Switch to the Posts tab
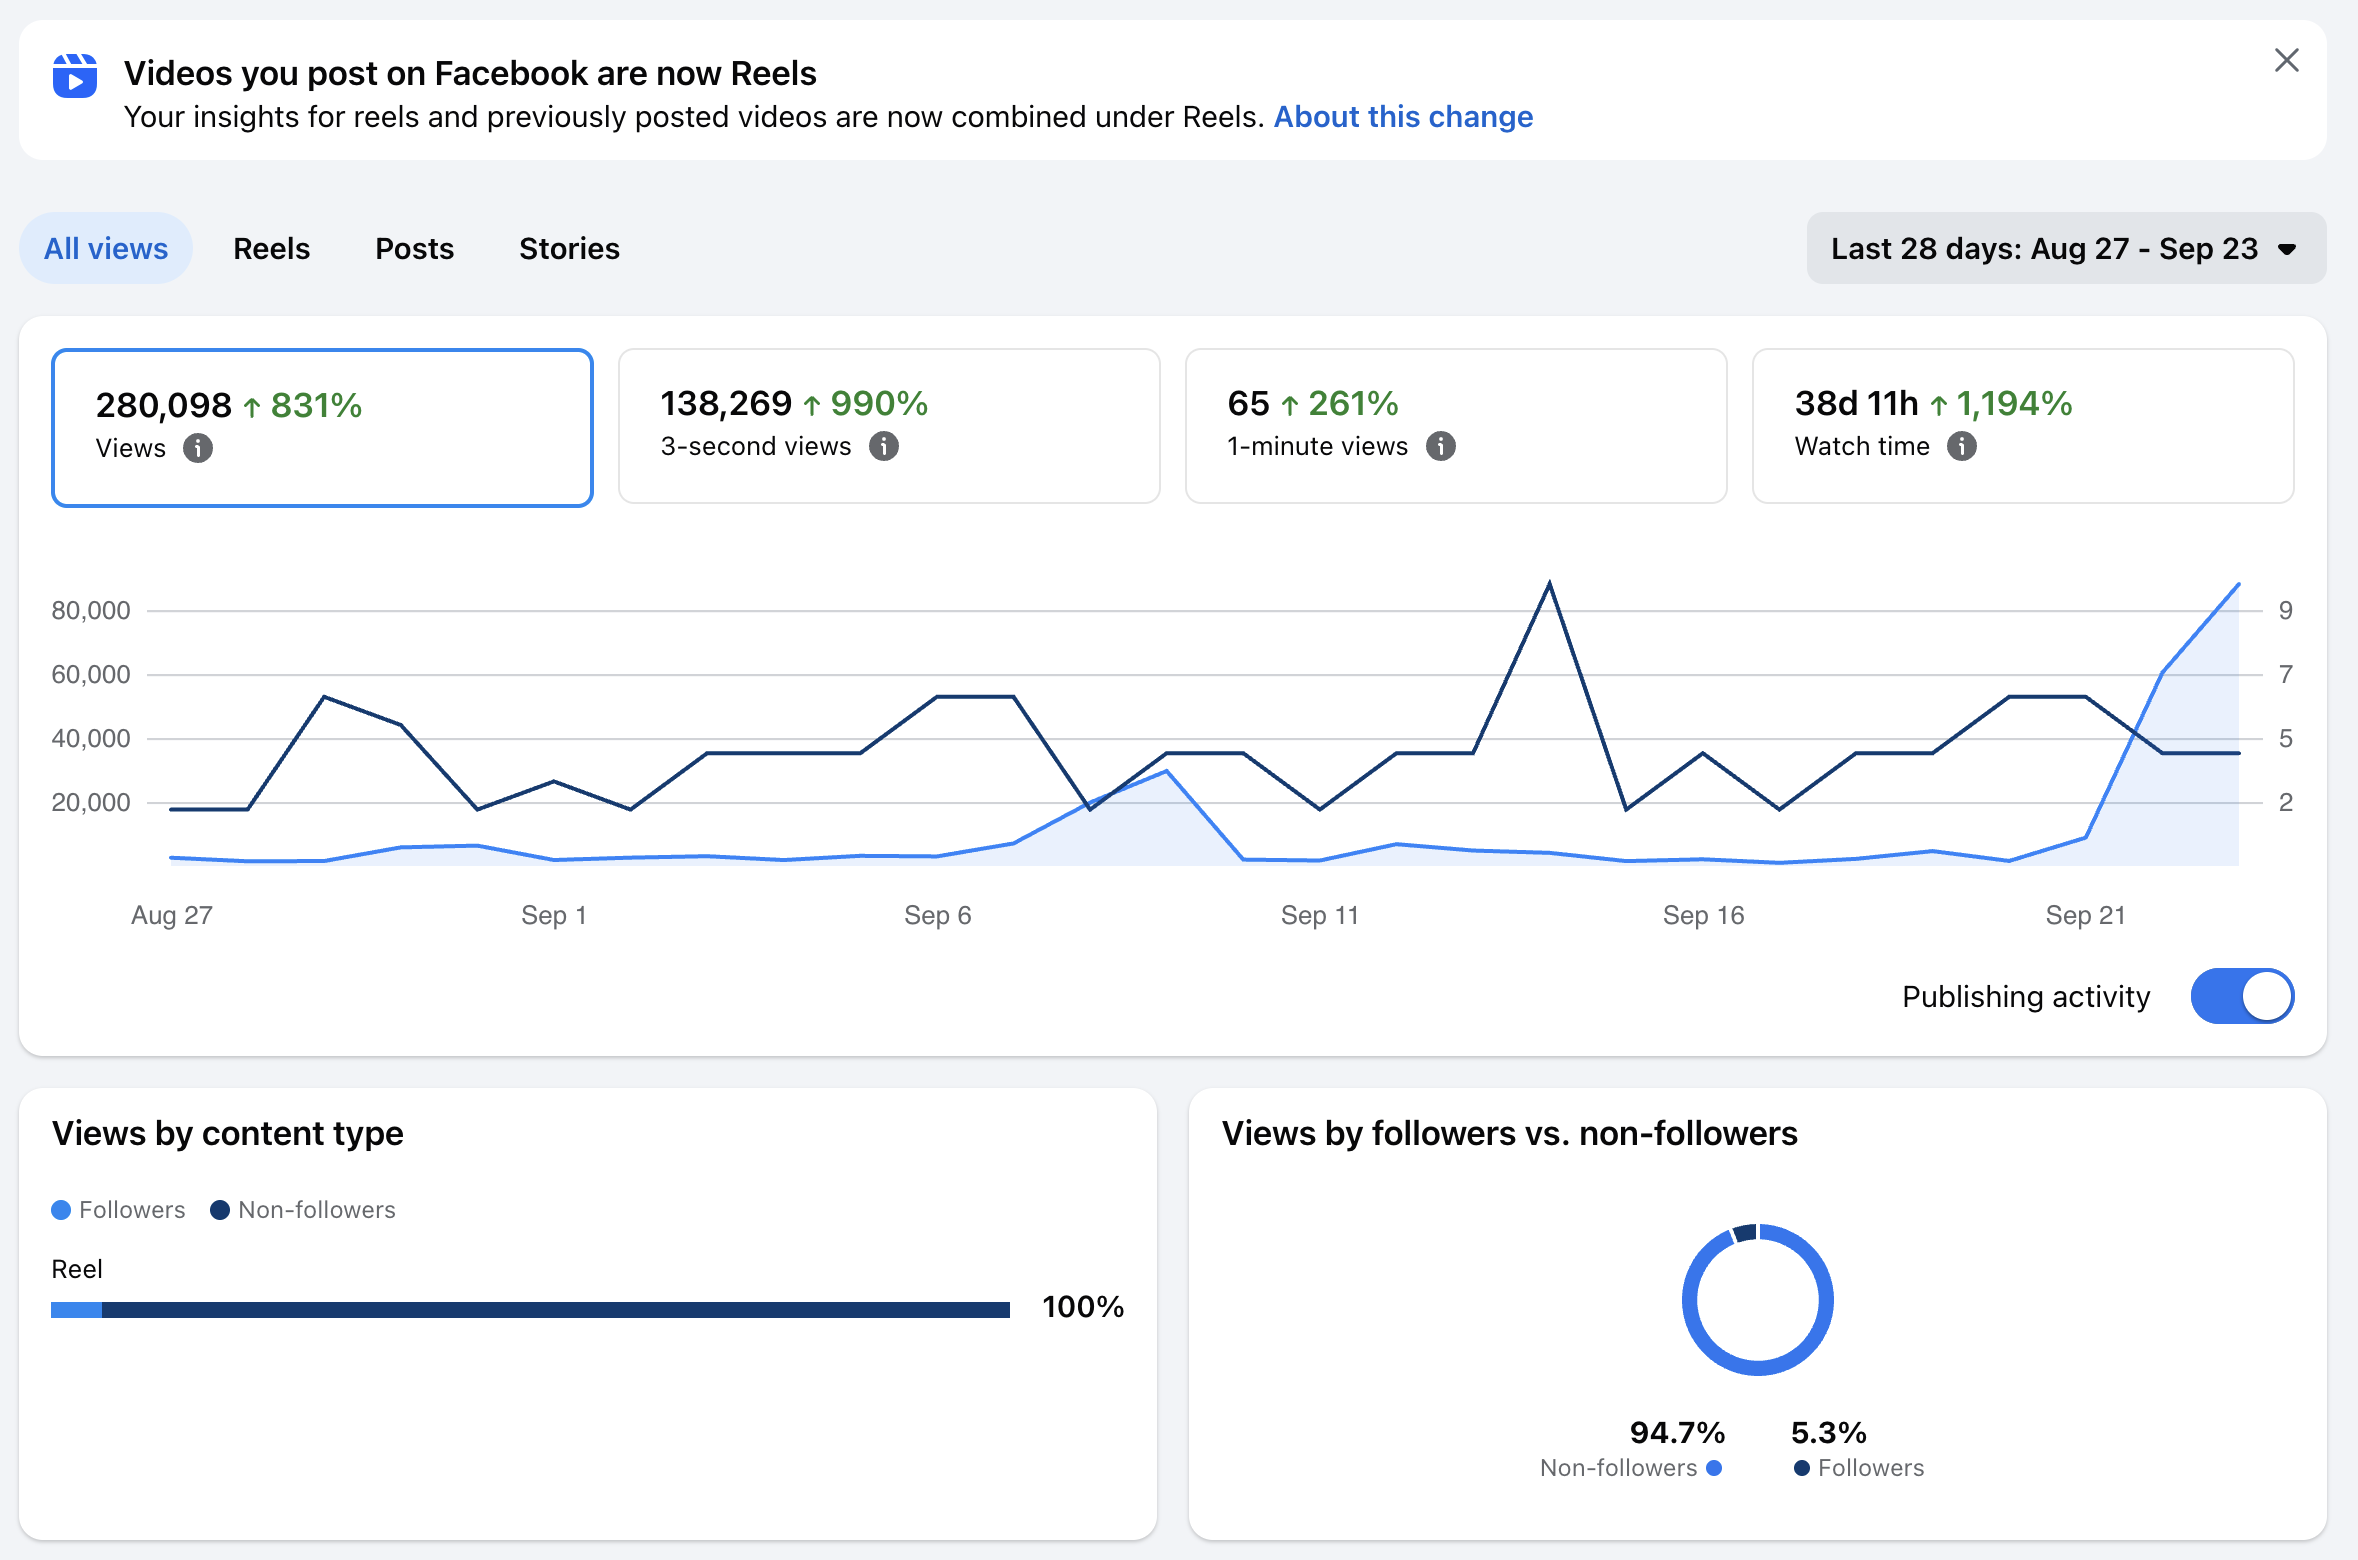The height and width of the screenshot is (1560, 2358). pyautogui.click(x=414, y=248)
